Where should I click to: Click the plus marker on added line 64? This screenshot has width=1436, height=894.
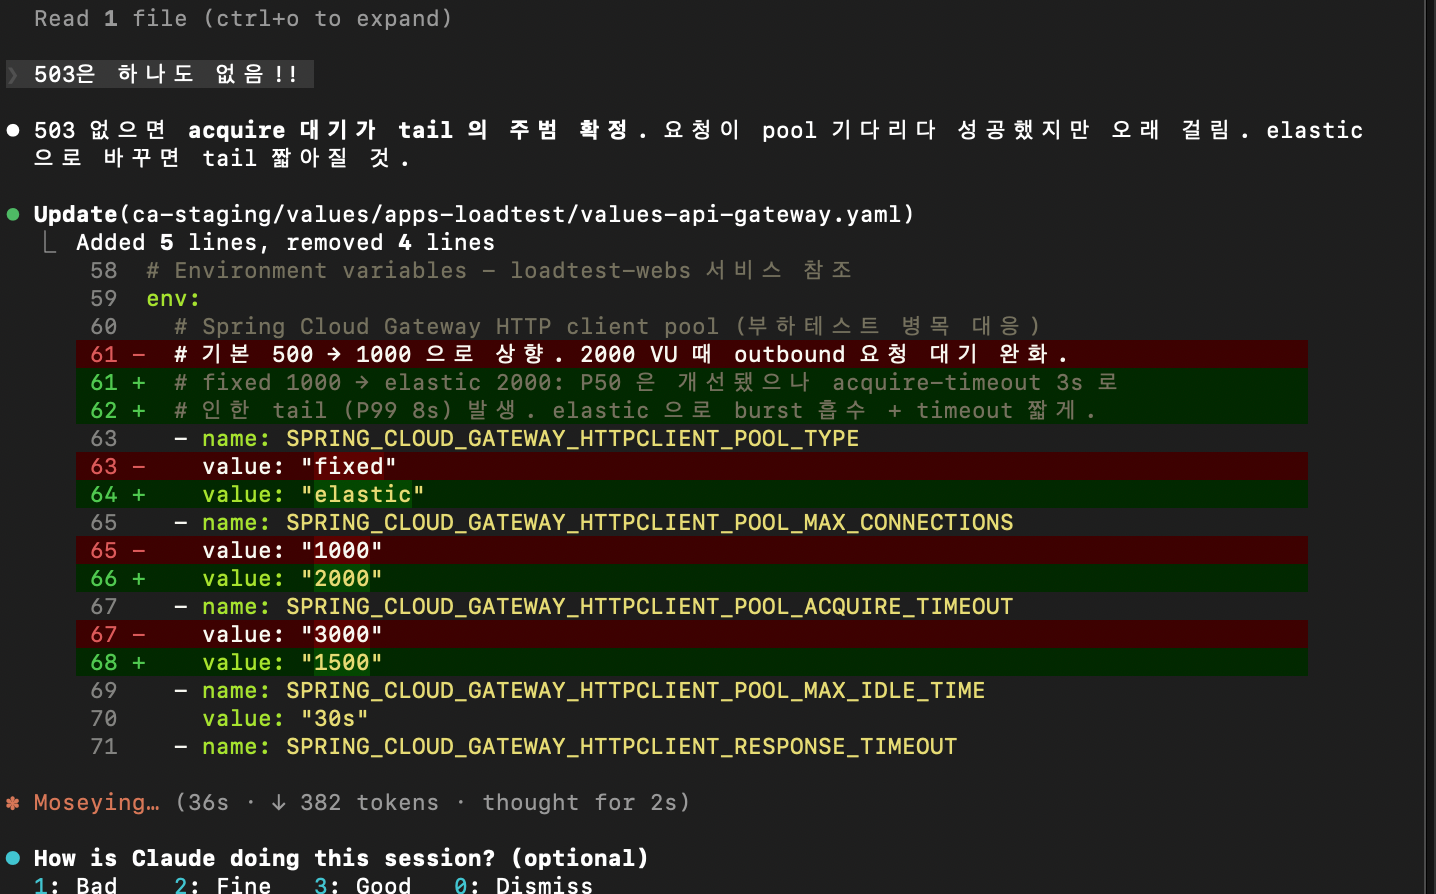tap(139, 494)
